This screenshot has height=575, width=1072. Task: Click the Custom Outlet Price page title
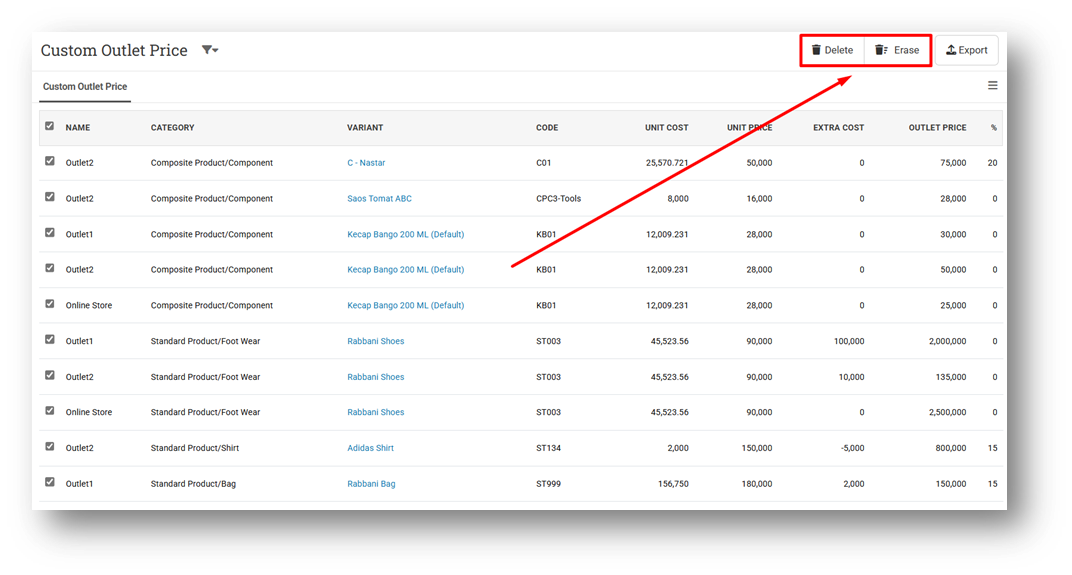click(113, 50)
